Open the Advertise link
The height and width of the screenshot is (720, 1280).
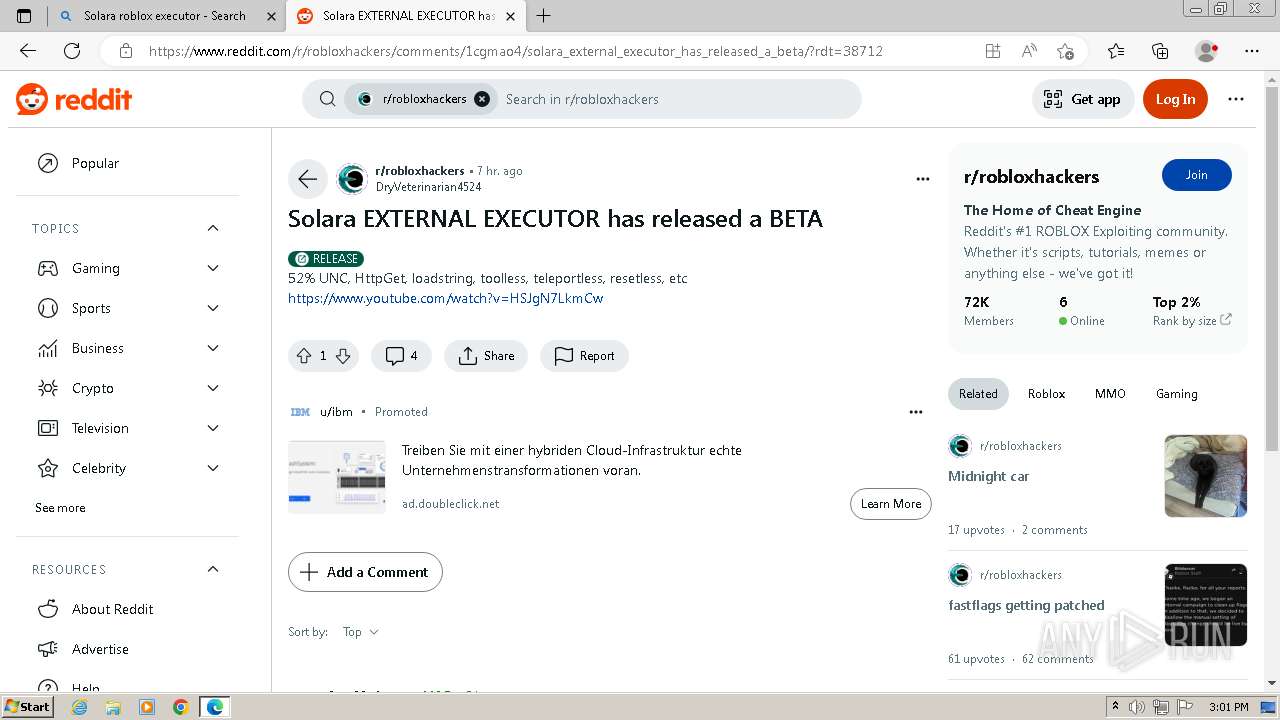tap(100, 649)
